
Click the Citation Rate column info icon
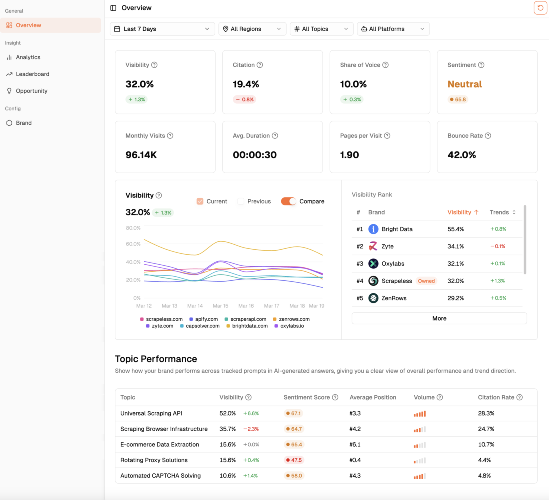pos(520,397)
